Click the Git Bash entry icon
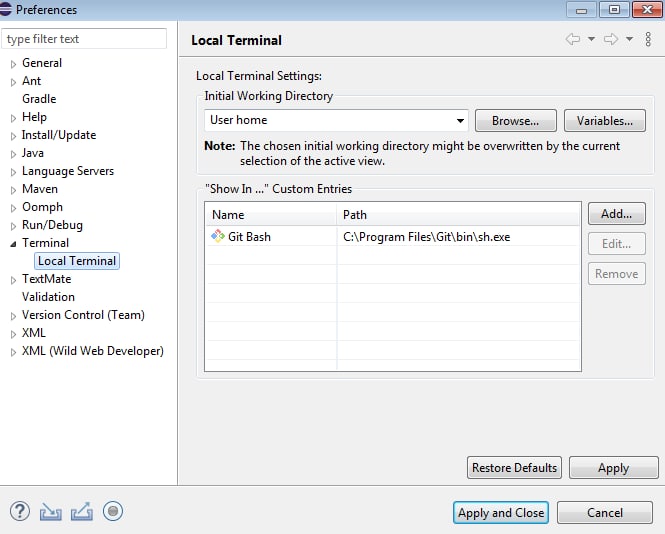Image resolution: width=665 pixels, height=534 pixels. pyautogui.click(x=218, y=236)
